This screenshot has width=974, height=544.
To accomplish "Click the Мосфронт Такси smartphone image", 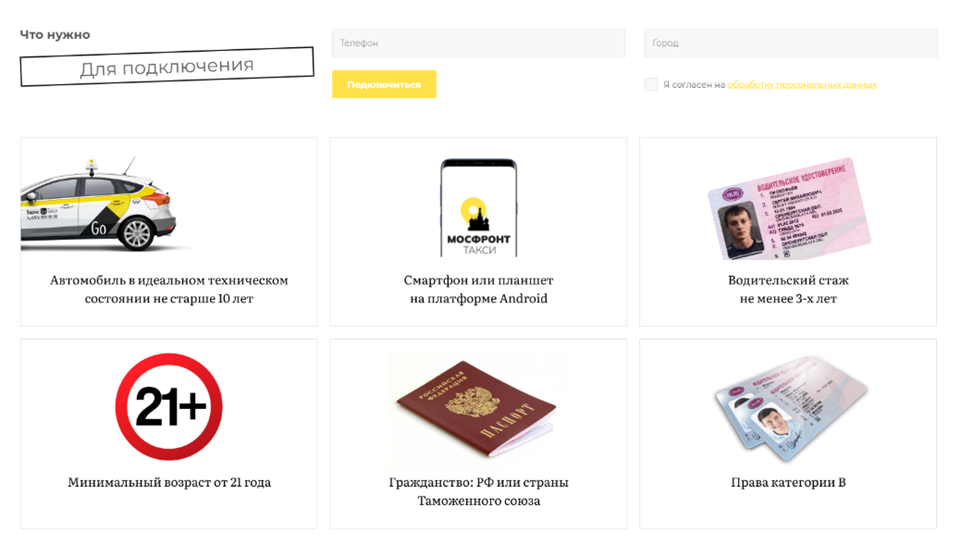I will click(478, 207).
